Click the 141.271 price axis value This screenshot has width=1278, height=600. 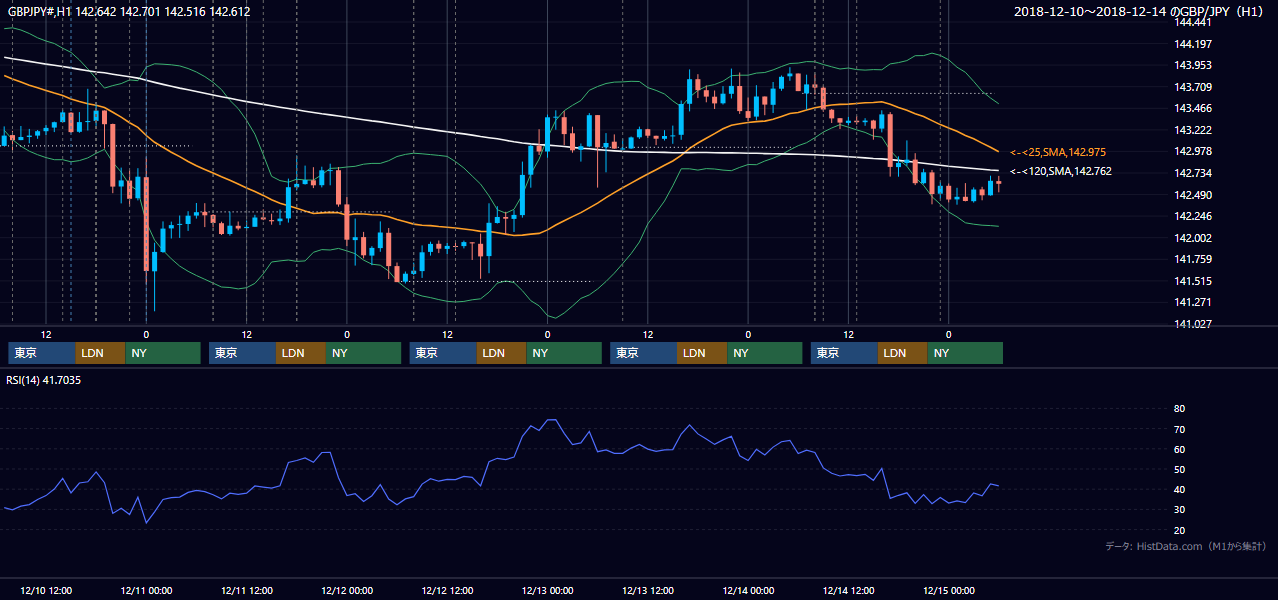coord(1193,302)
